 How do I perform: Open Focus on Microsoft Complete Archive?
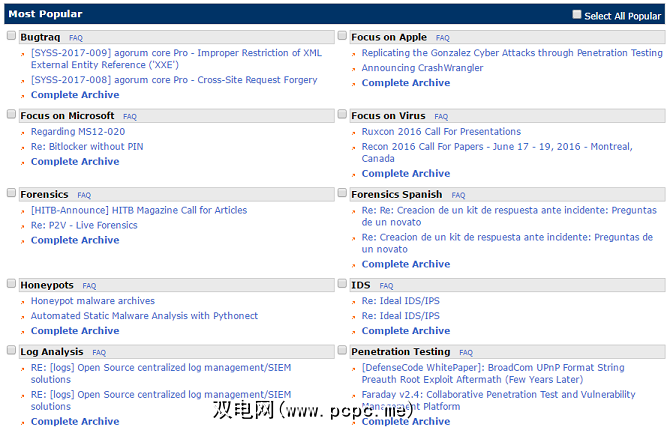click(x=75, y=162)
